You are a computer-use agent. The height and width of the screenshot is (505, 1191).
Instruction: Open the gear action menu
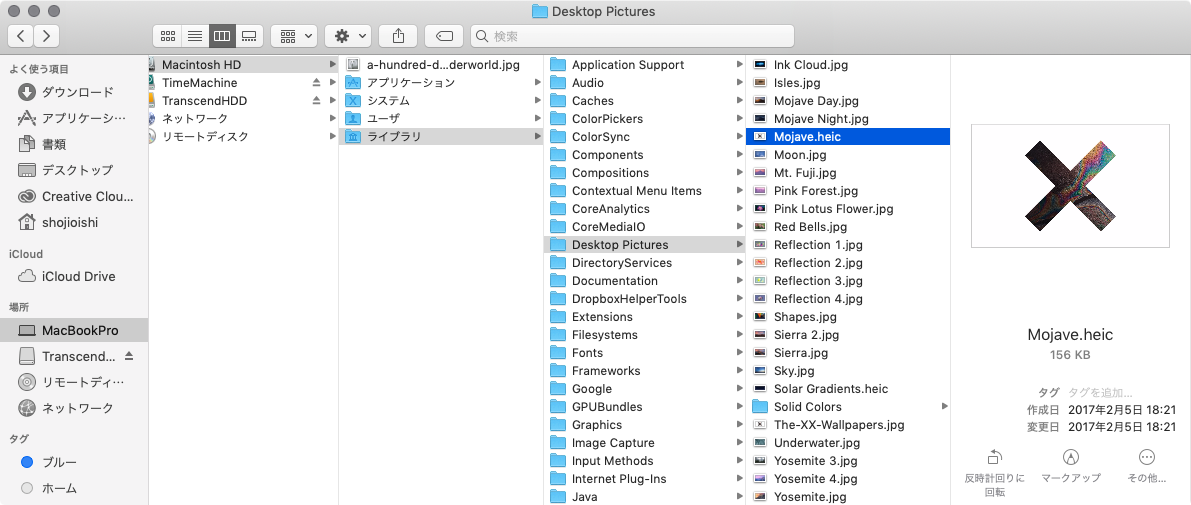tap(348, 35)
